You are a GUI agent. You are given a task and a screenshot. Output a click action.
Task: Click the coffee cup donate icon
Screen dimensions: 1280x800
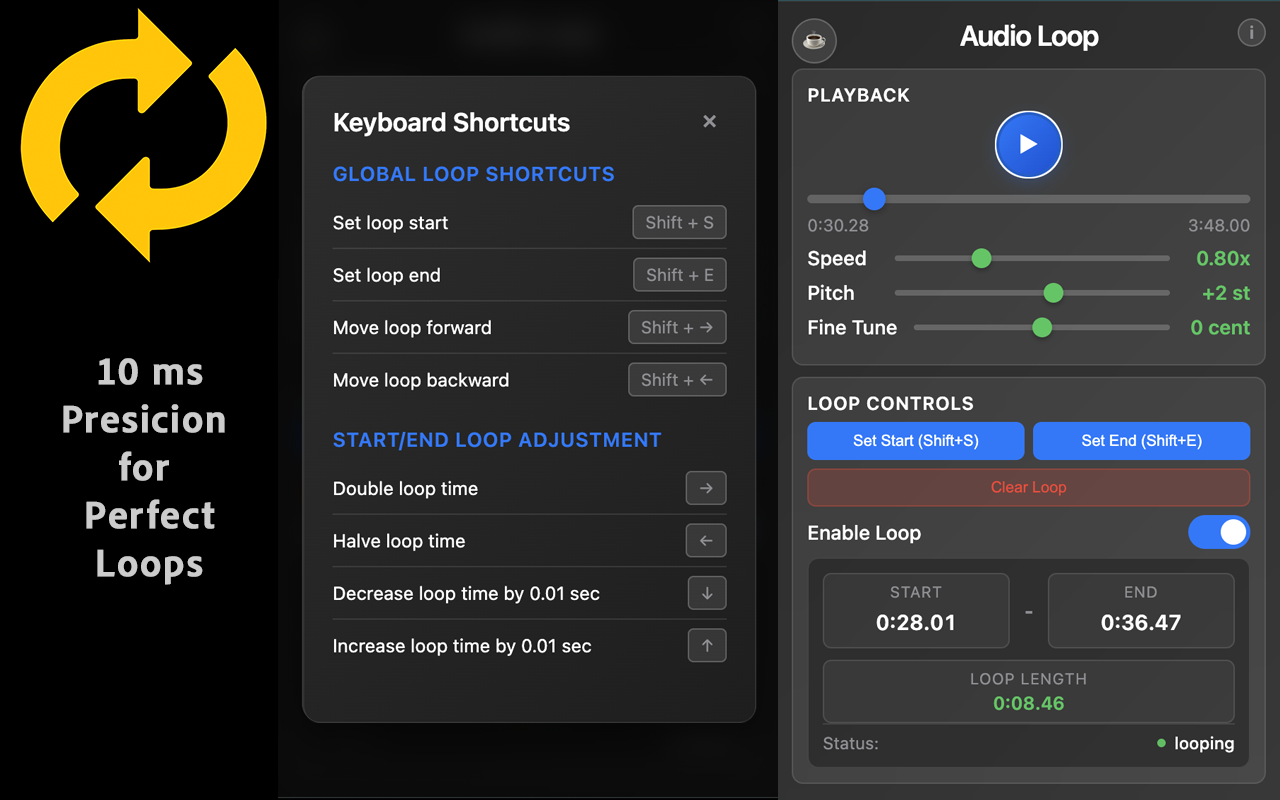(x=814, y=41)
